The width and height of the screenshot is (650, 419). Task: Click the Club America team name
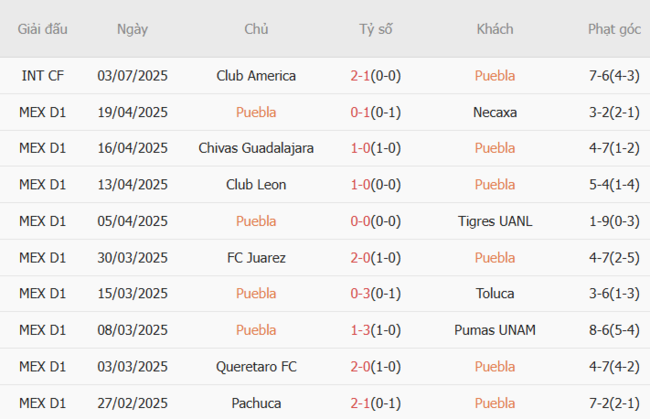point(256,75)
